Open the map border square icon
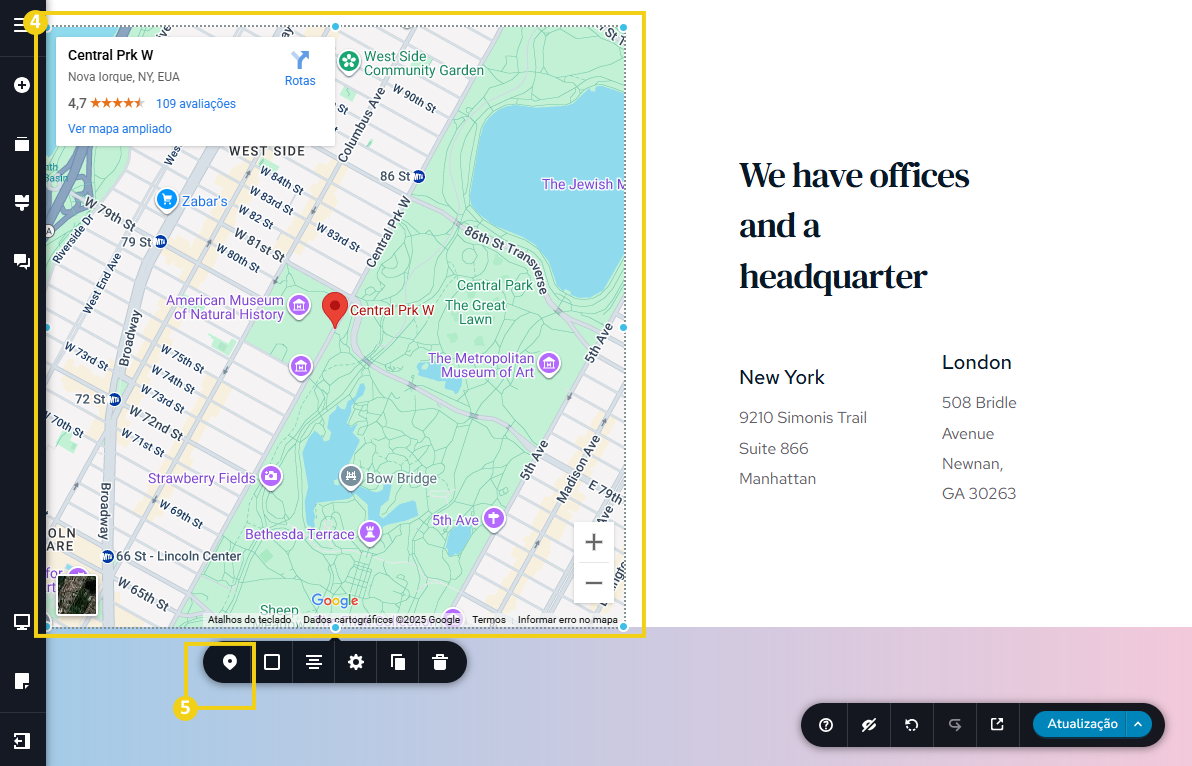 tap(272, 662)
